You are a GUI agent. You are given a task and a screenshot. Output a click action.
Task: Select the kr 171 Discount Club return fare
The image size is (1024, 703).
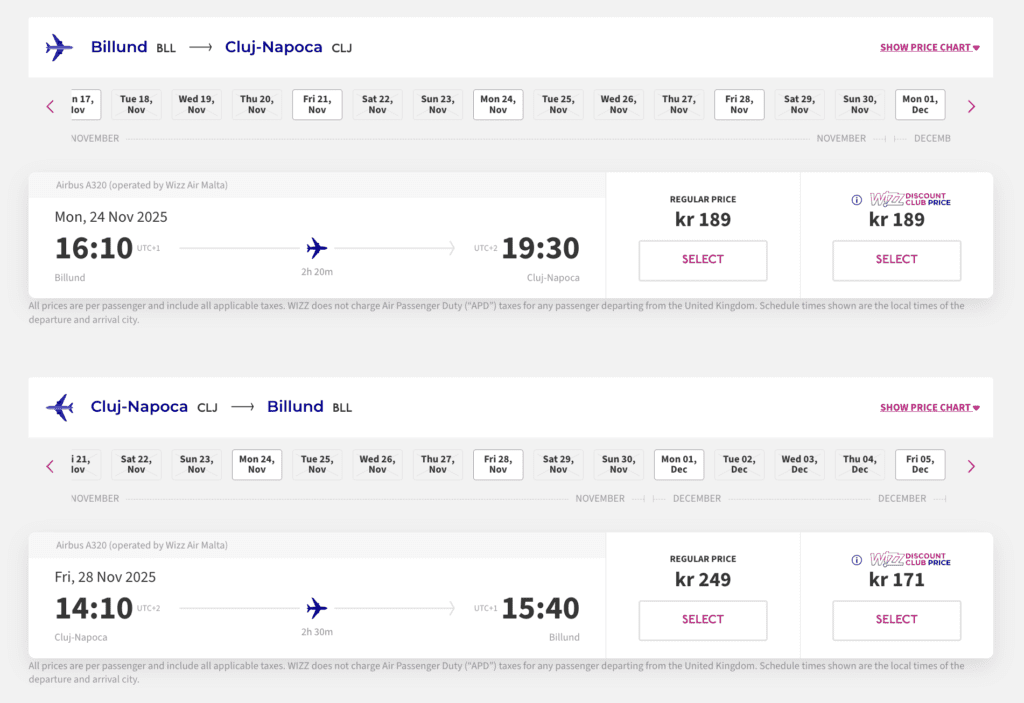[x=896, y=620]
